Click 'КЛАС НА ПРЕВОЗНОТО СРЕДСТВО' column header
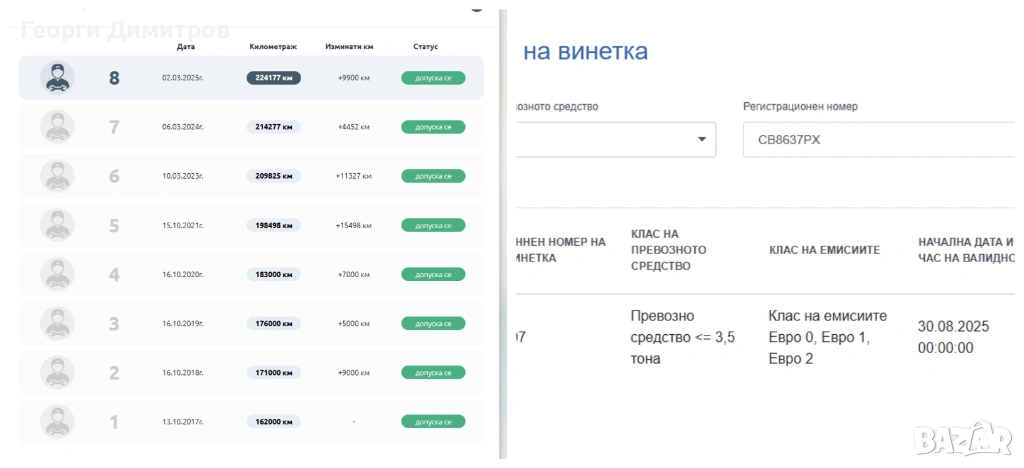Image resolution: width=1024 pixels, height=468 pixels. click(x=669, y=250)
